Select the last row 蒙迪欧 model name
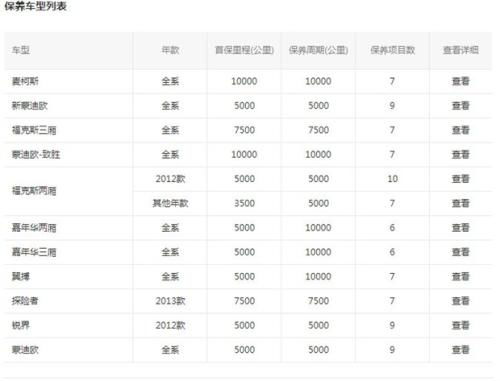Screen dimensions: 500x381 click(x=25, y=350)
